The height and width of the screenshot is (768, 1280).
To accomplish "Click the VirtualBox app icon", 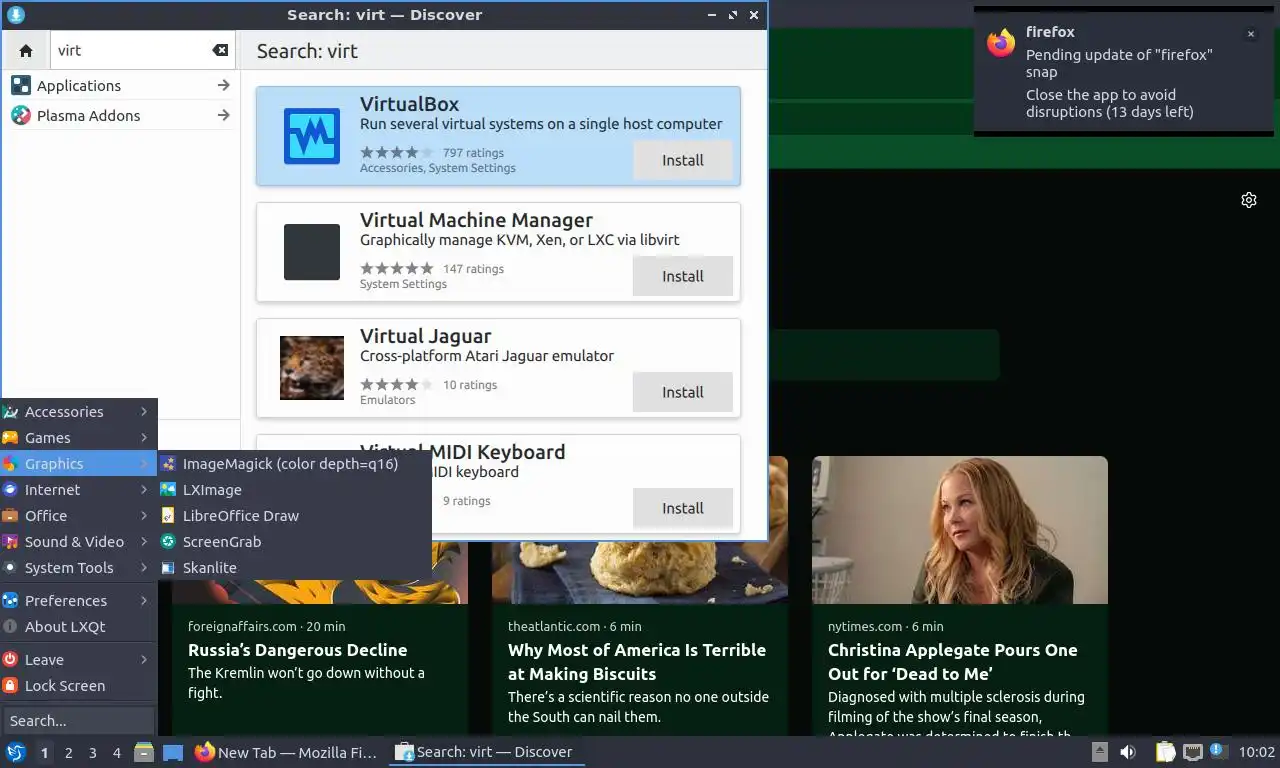I will coord(312,136).
